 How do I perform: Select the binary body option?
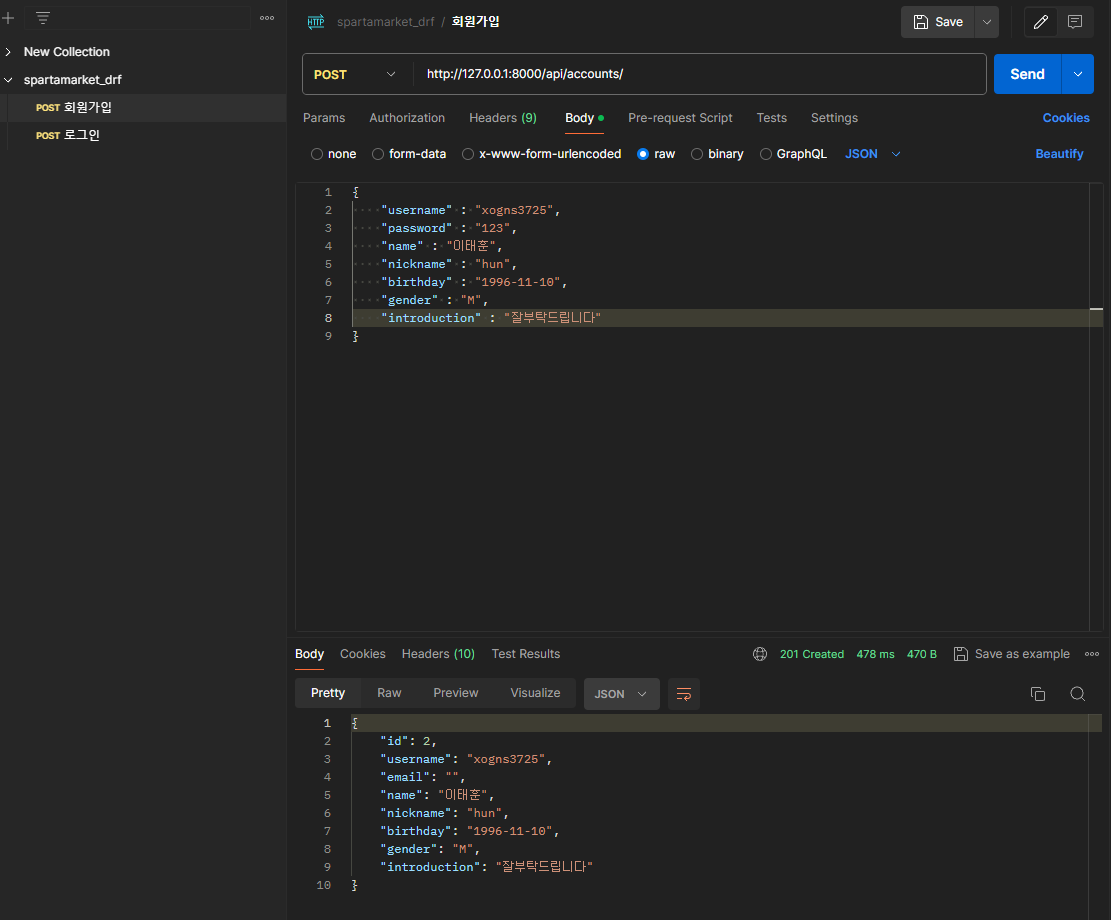click(x=697, y=154)
